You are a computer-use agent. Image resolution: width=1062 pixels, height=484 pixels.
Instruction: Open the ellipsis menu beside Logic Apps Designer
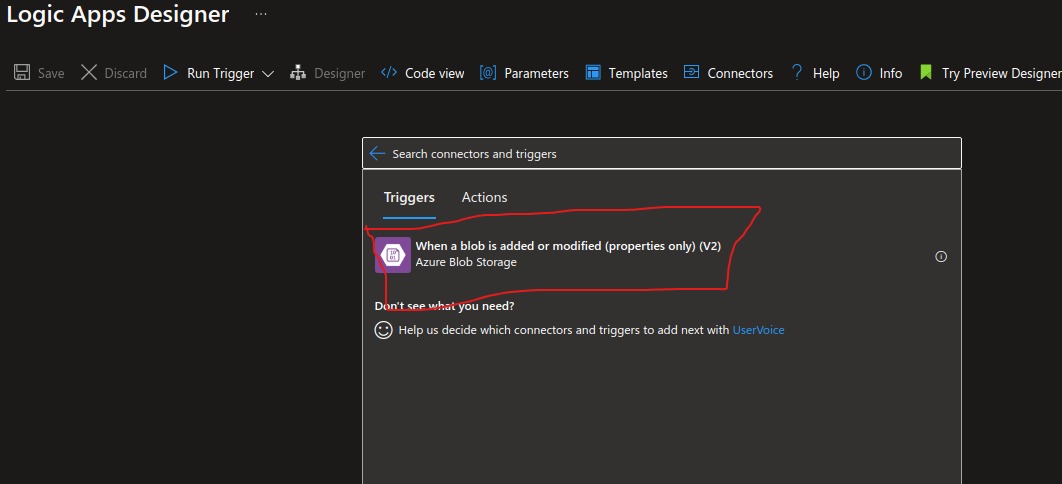click(x=261, y=14)
